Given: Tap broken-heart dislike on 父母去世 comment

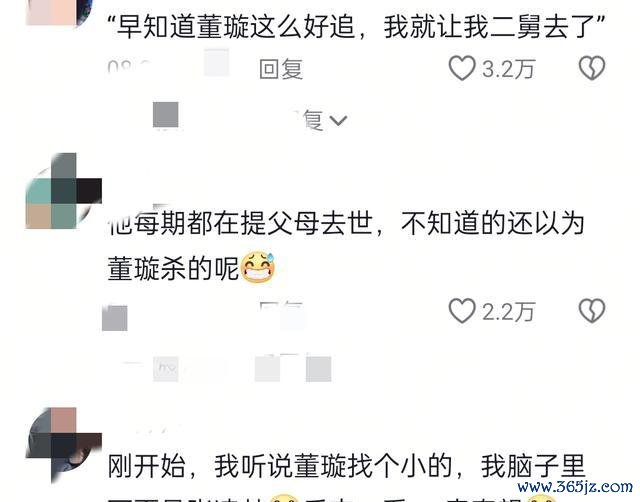Looking at the screenshot, I should click(x=592, y=311).
